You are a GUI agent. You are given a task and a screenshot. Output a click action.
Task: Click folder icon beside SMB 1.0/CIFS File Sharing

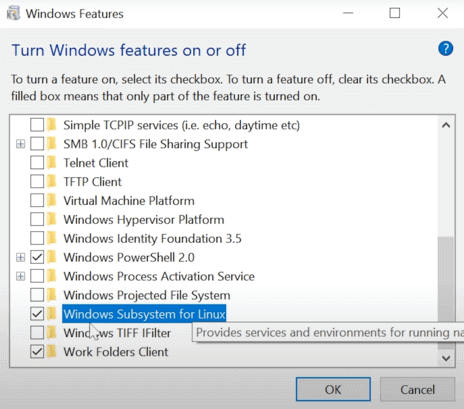[x=51, y=144]
